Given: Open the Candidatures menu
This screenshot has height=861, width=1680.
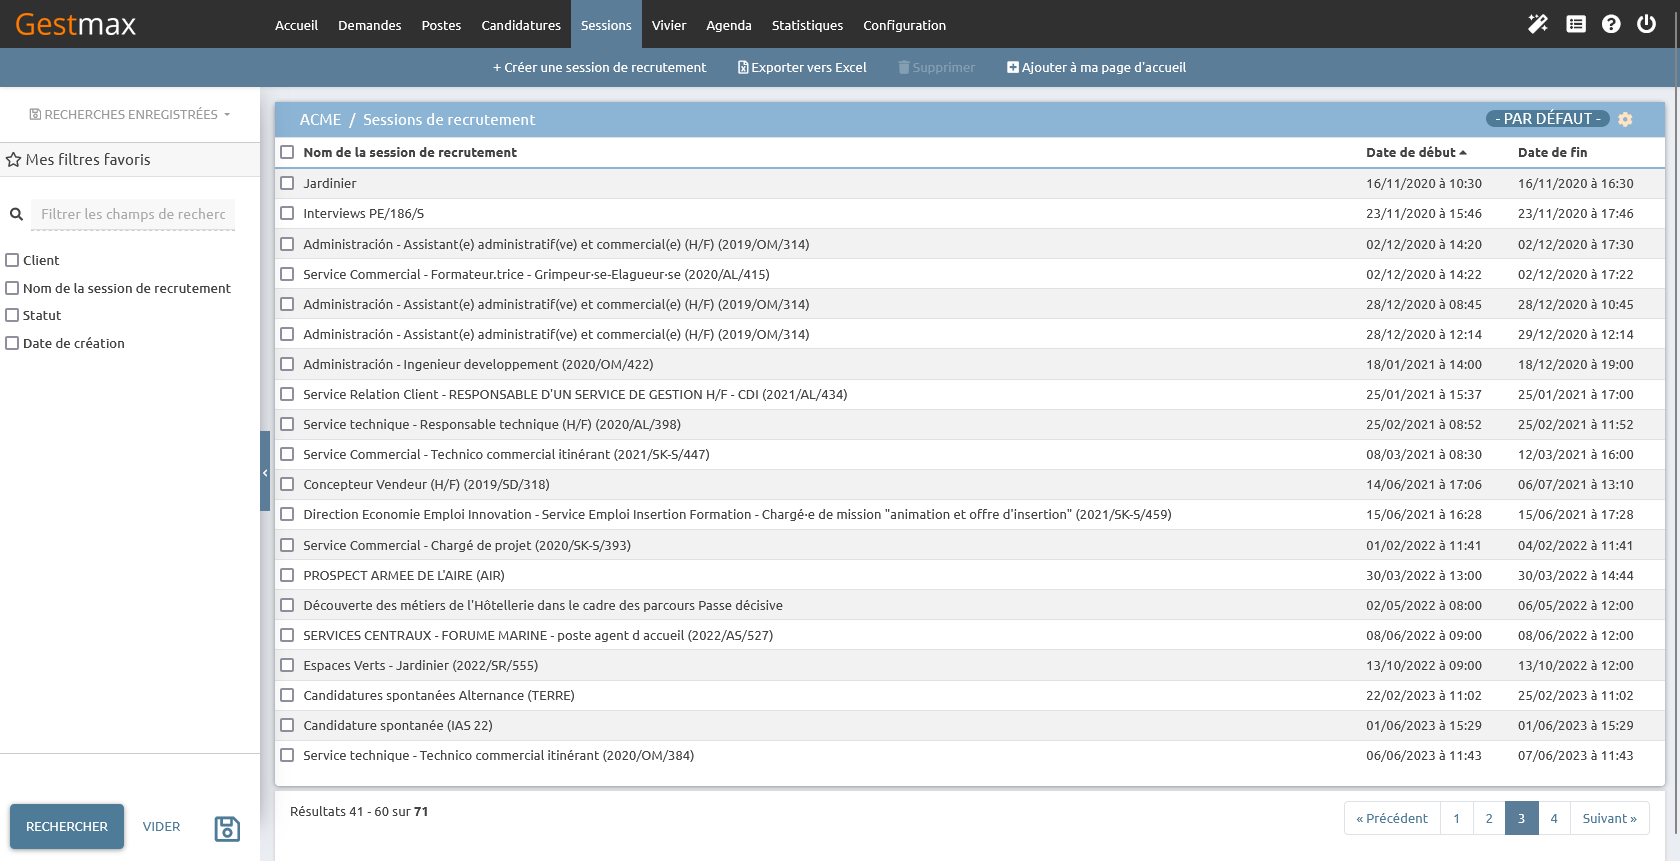Looking at the screenshot, I should pos(521,25).
